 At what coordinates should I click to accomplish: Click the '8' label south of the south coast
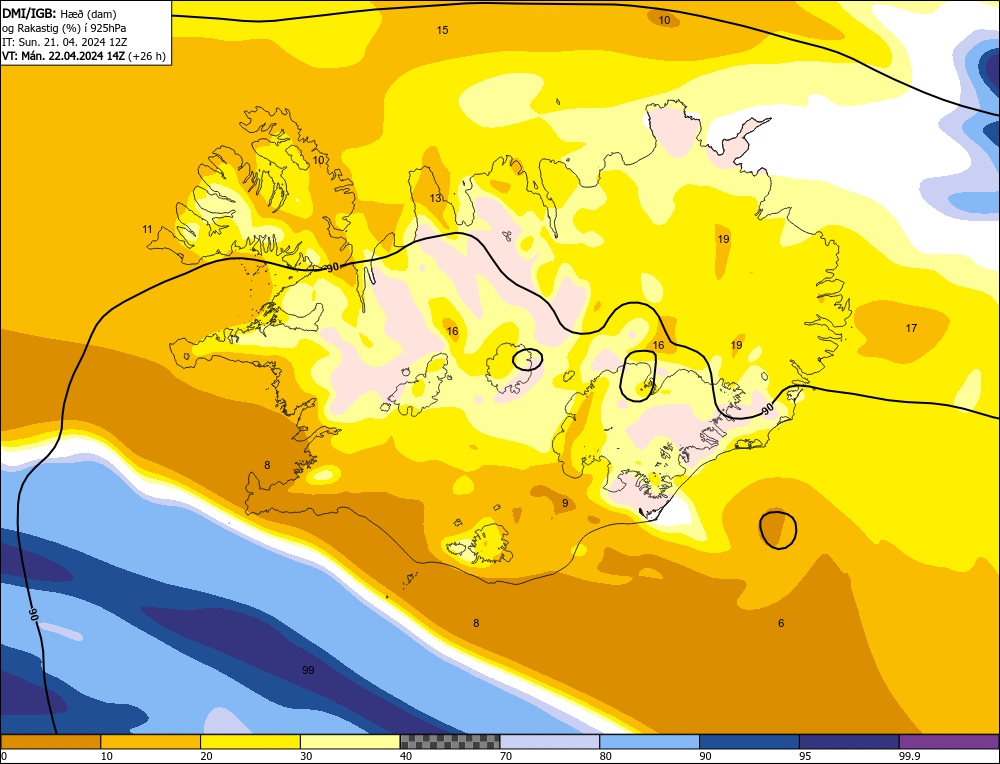click(476, 623)
